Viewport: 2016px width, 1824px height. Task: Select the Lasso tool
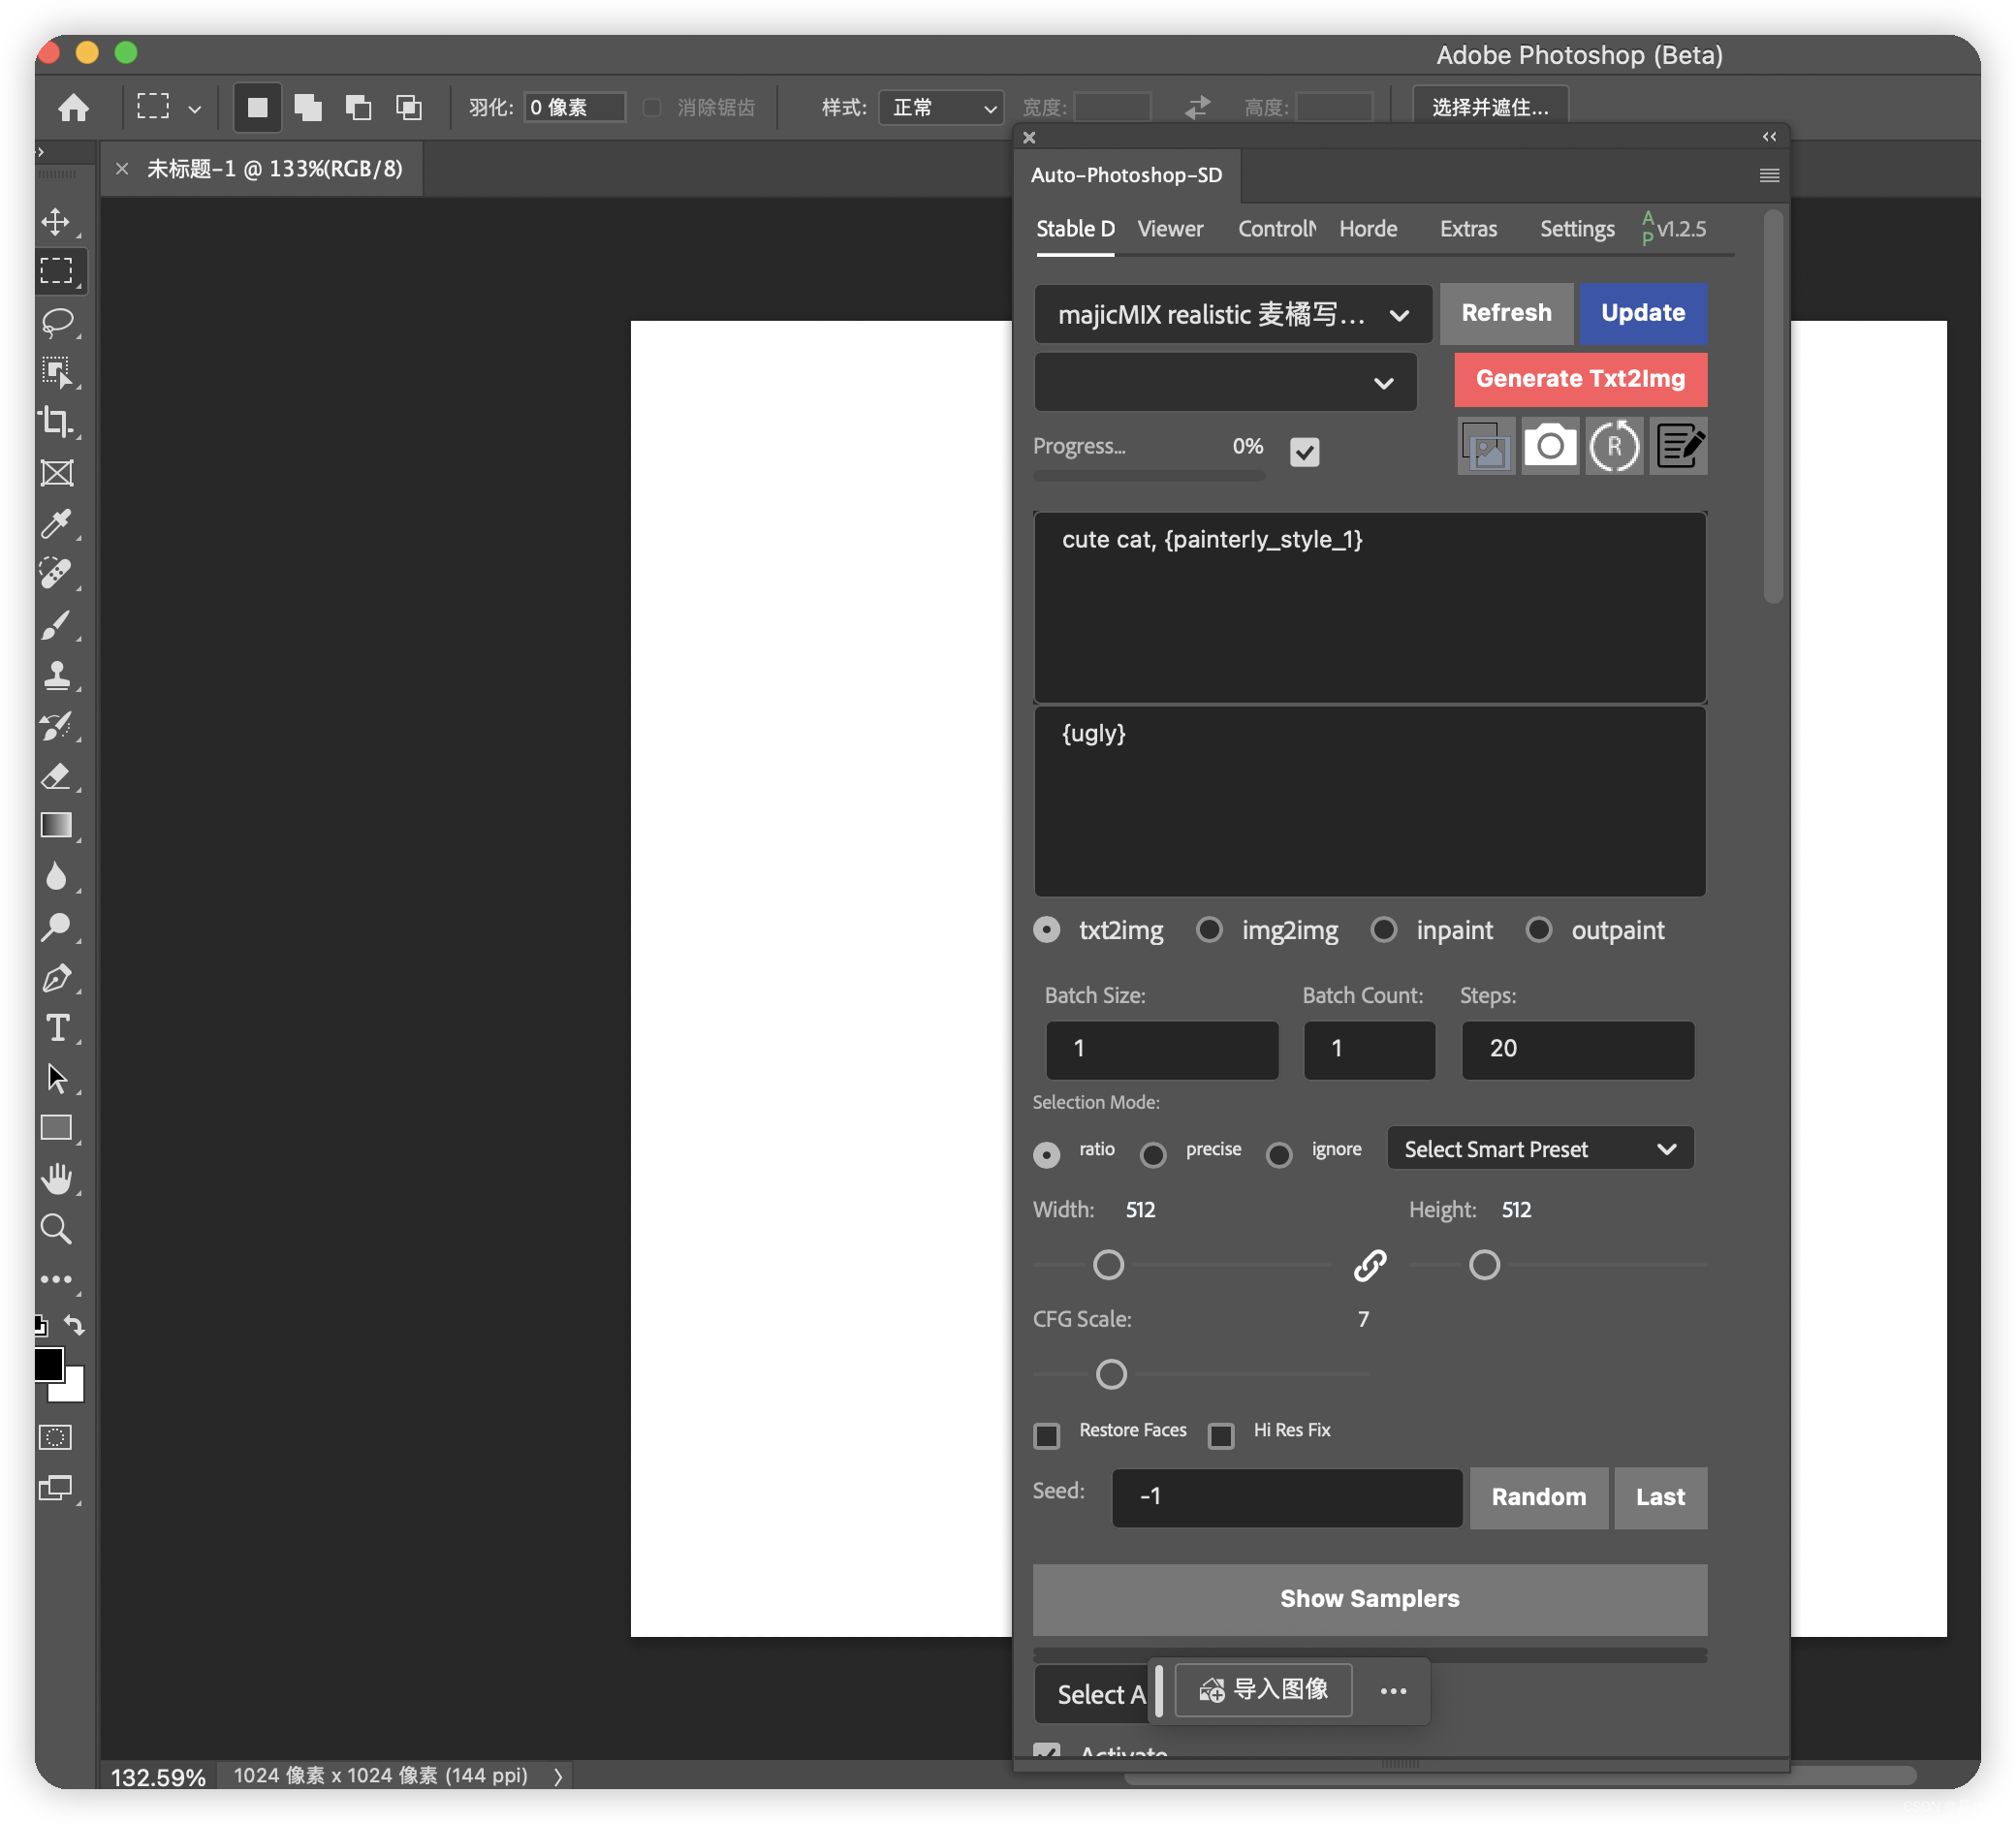pos(56,322)
